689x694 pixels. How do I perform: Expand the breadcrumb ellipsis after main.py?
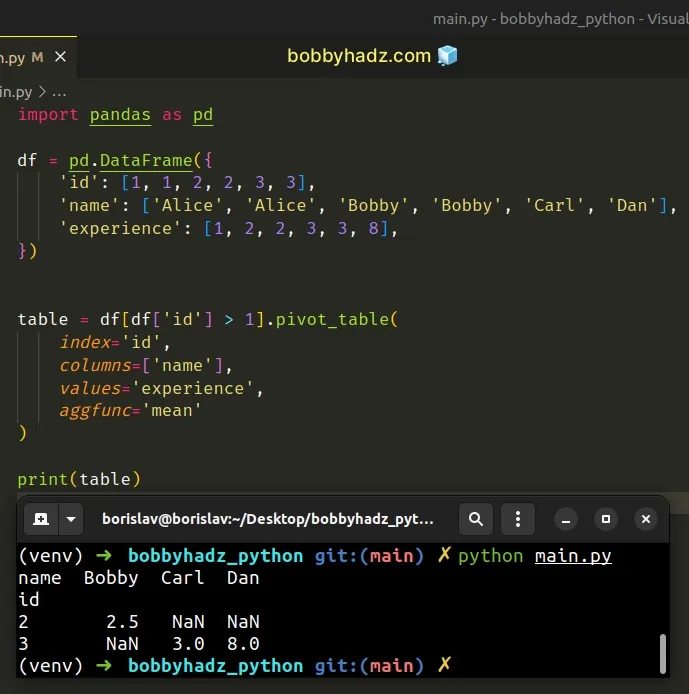click(x=59, y=91)
